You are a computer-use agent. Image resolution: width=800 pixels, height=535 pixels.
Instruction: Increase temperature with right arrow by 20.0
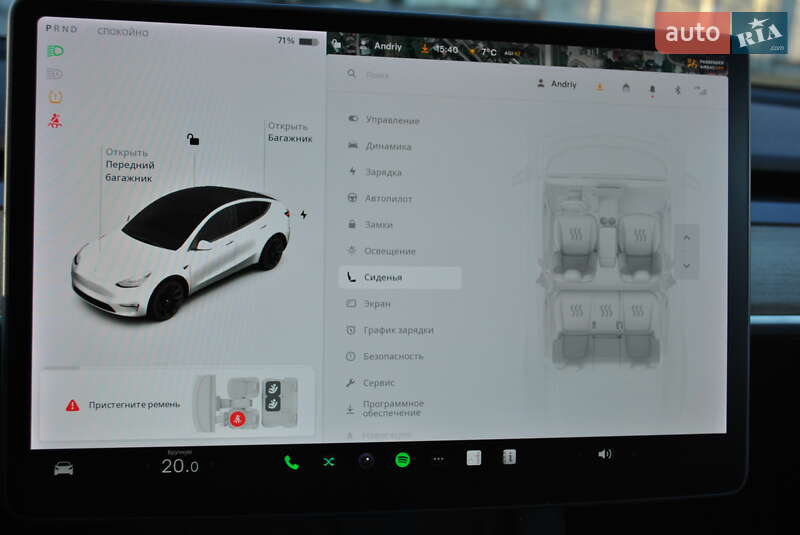click(x=212, y=465)
